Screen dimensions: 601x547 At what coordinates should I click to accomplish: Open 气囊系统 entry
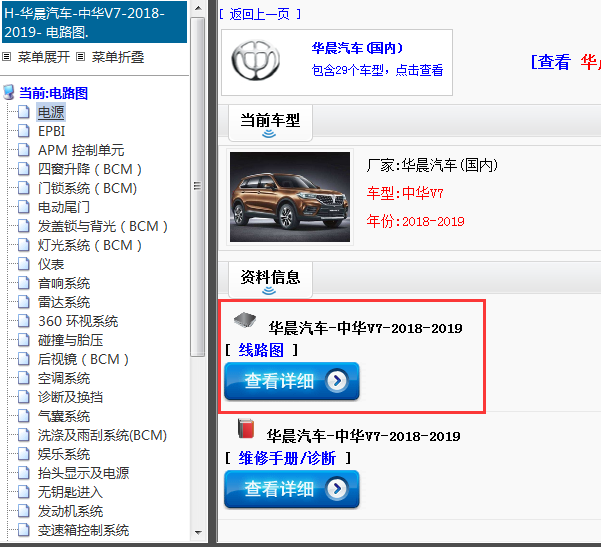(x=64, y=416)
